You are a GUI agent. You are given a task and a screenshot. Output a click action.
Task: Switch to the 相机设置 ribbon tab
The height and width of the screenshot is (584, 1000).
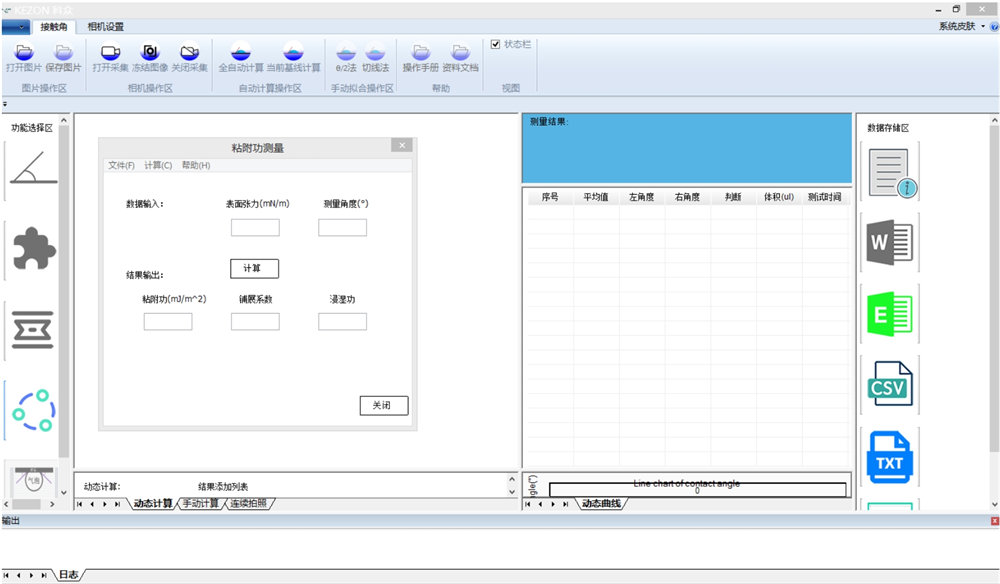pyautogui.click(x=105, y=27)
